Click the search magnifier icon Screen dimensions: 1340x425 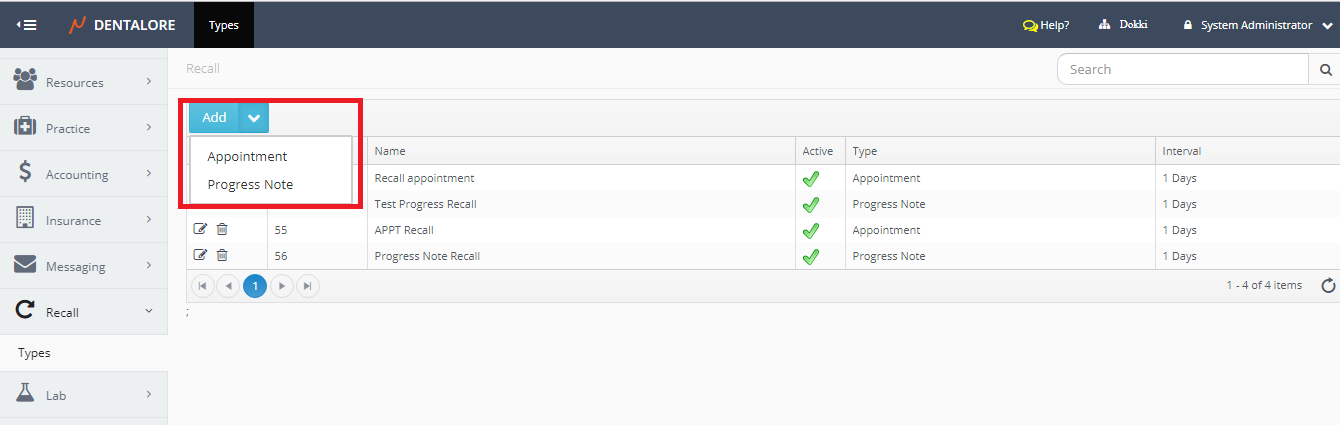1325,70
